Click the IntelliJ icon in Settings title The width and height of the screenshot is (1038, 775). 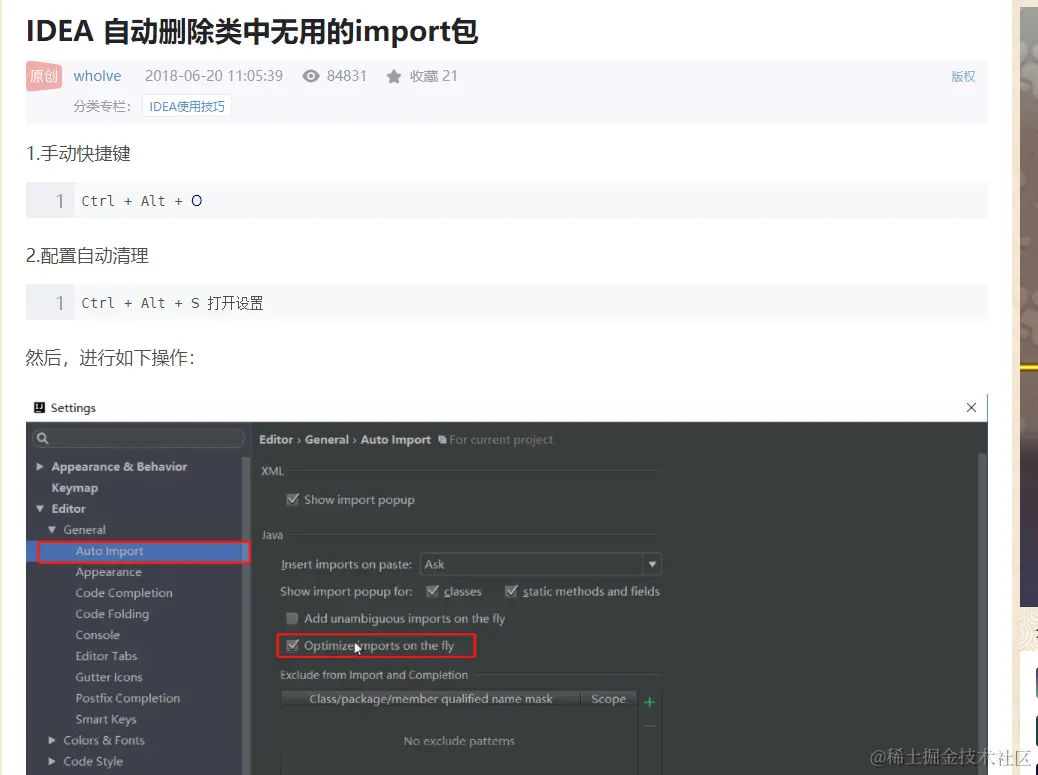(40, 408)
